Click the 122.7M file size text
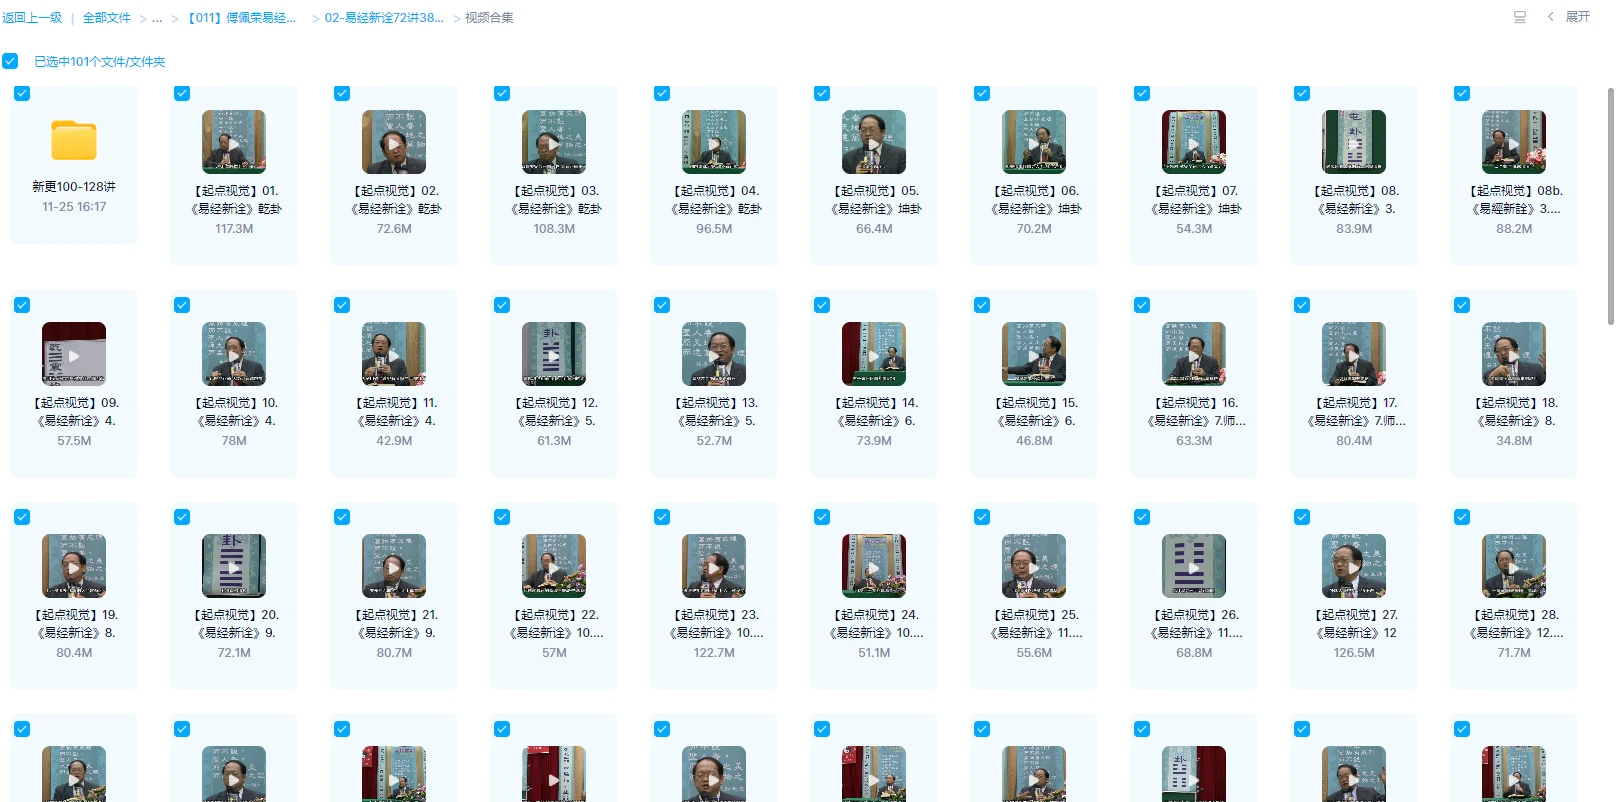The width and height of the screenshot is (1618, 802). pyautogui.click(x=714, y=653)
